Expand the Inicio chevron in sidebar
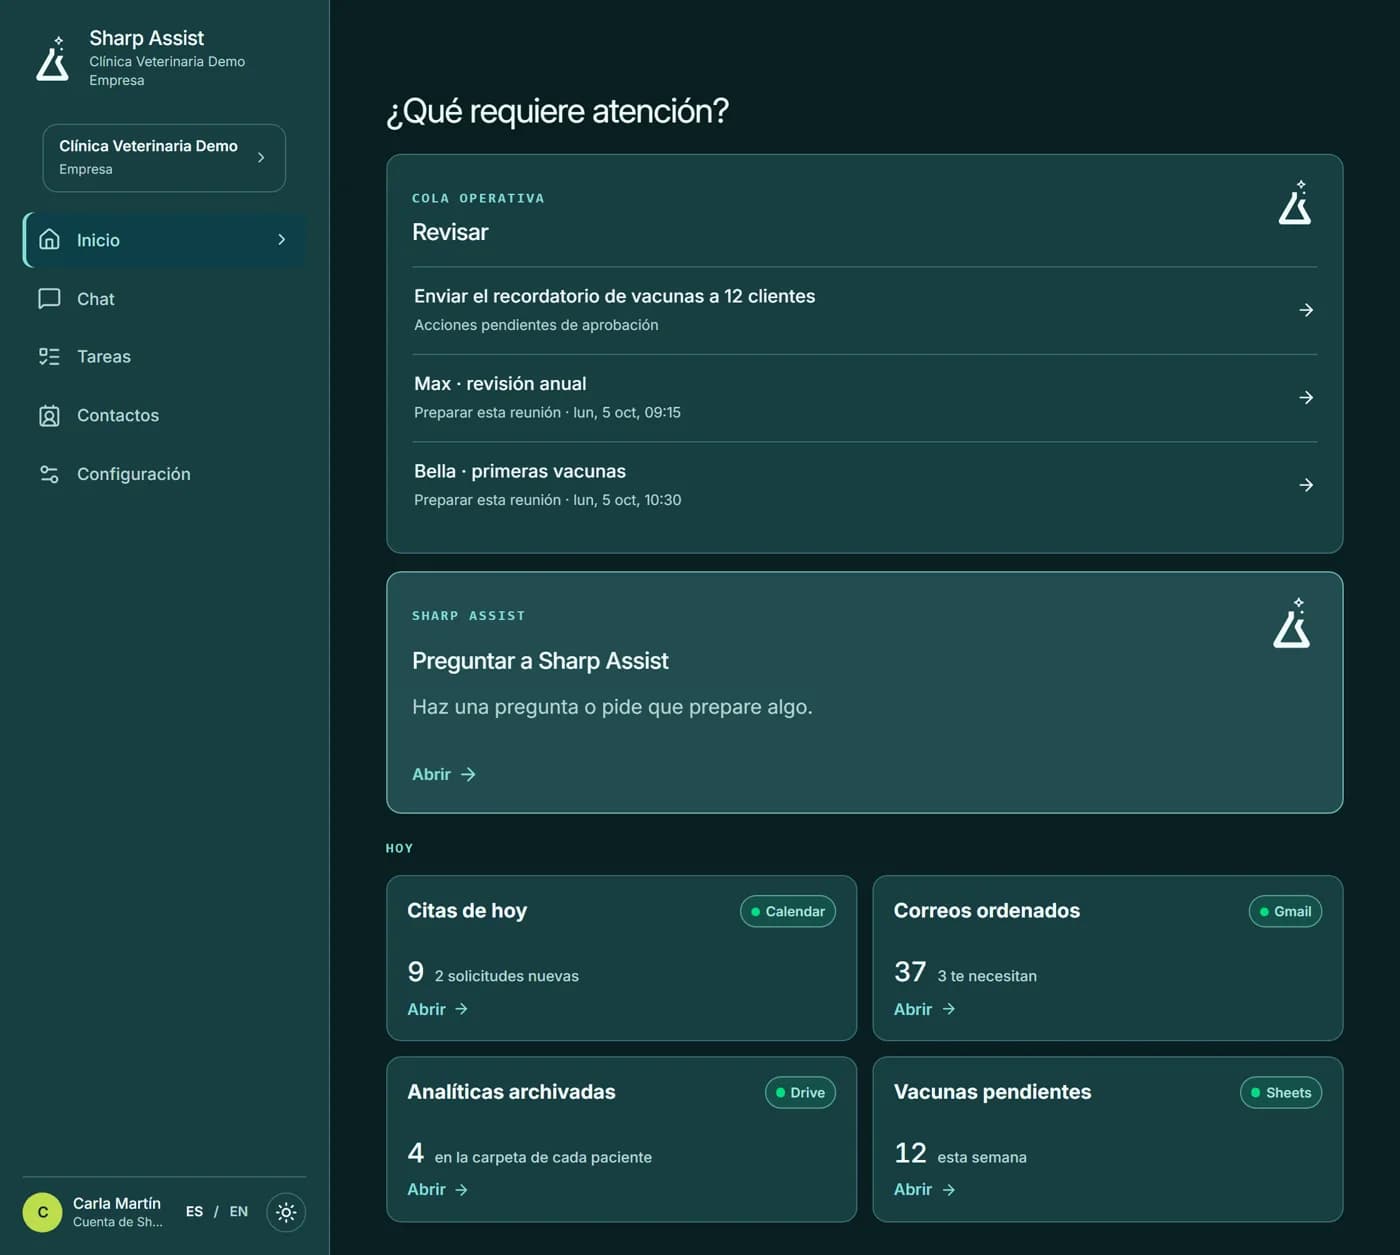 (282, 240)
